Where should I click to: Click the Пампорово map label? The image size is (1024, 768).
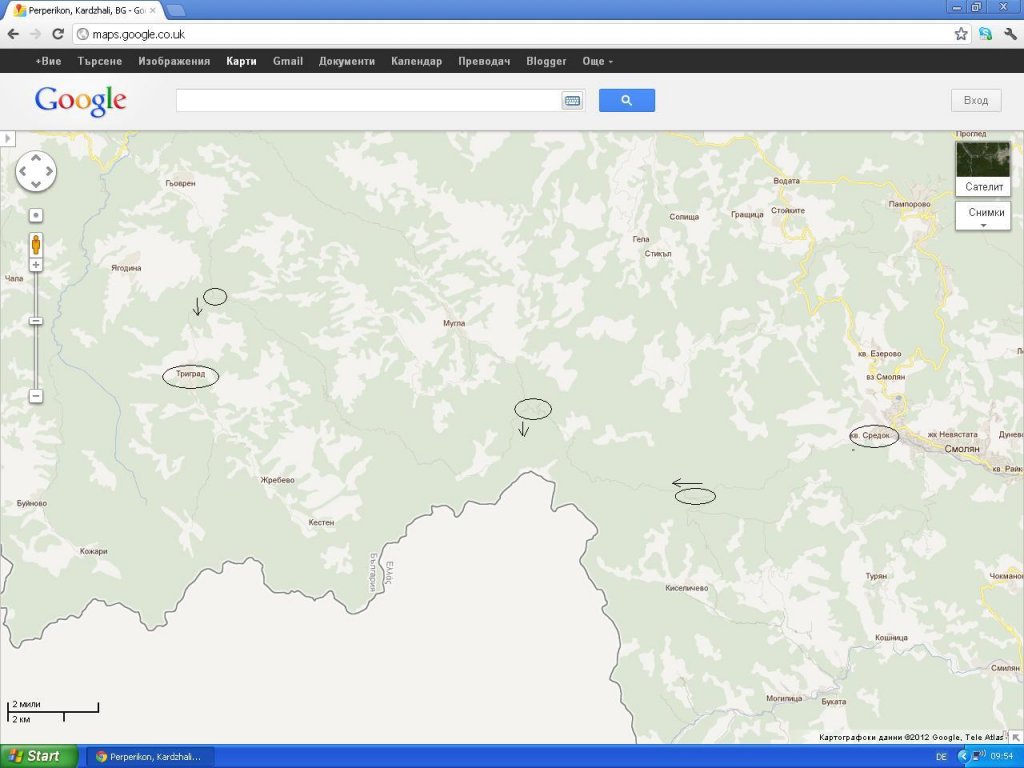point(910,204)
